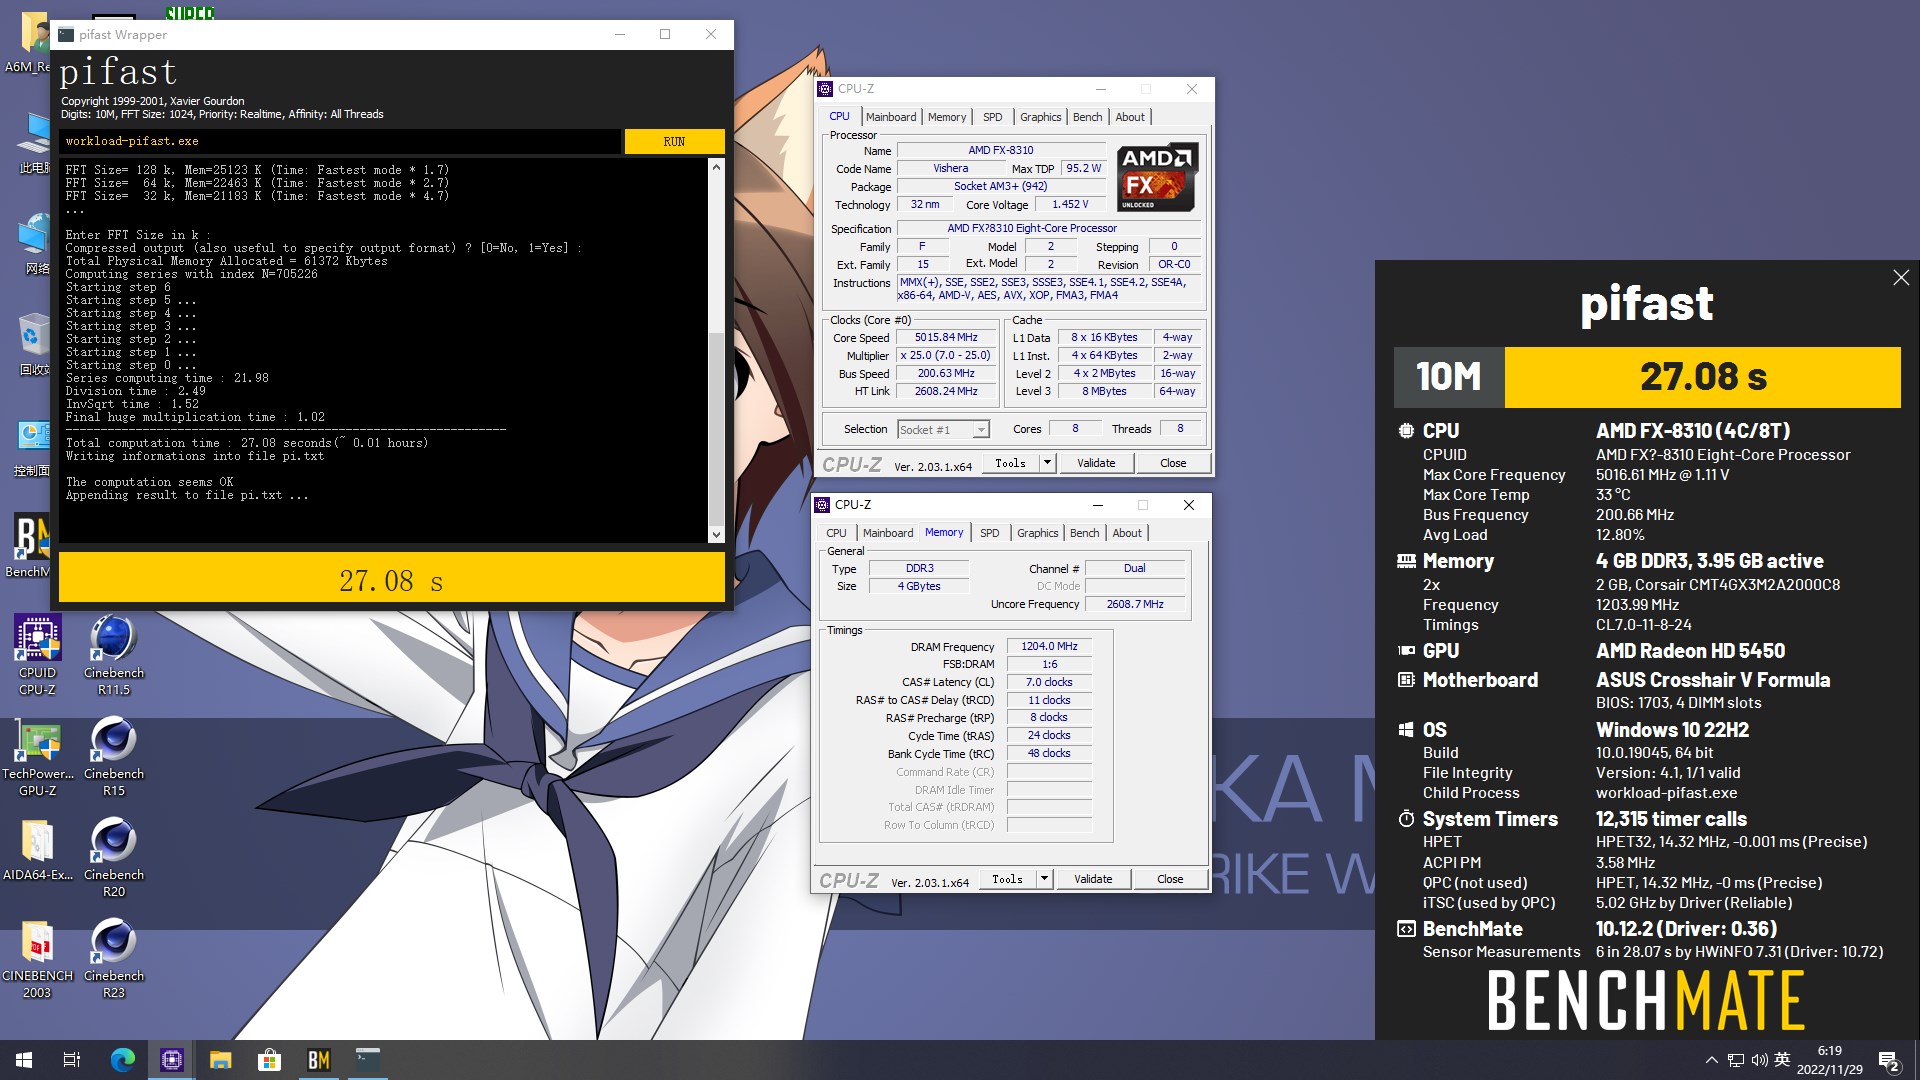This screenshot has height=1080, width=1920.
Task: Switch to Mainboard tab in top CPU-Z
Action: point(891,117)
